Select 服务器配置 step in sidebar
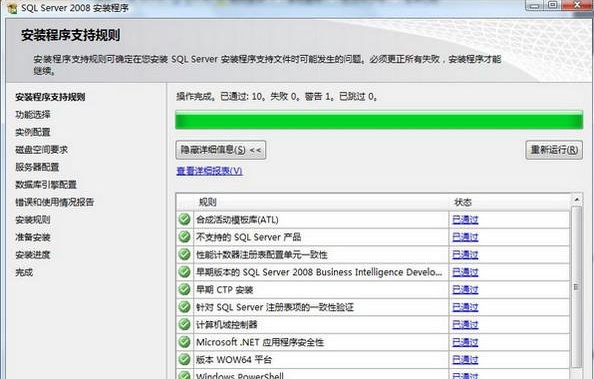The height and width of the screenshot is (379, 594). (37, 167)
